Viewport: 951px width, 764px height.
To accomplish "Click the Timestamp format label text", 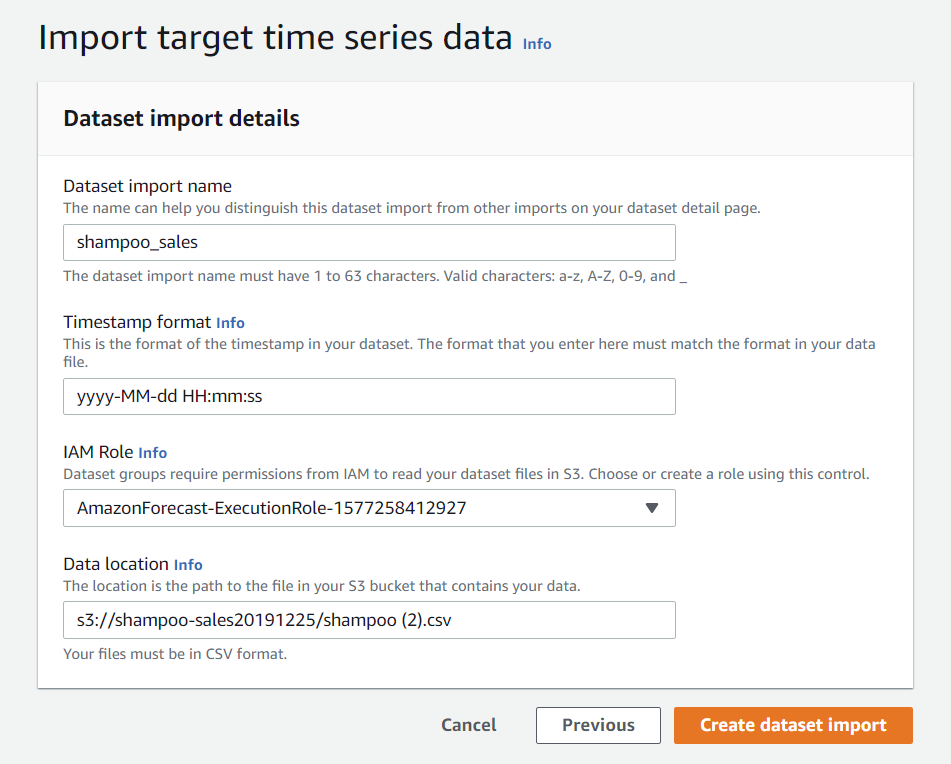I will [x=137, y=322].
